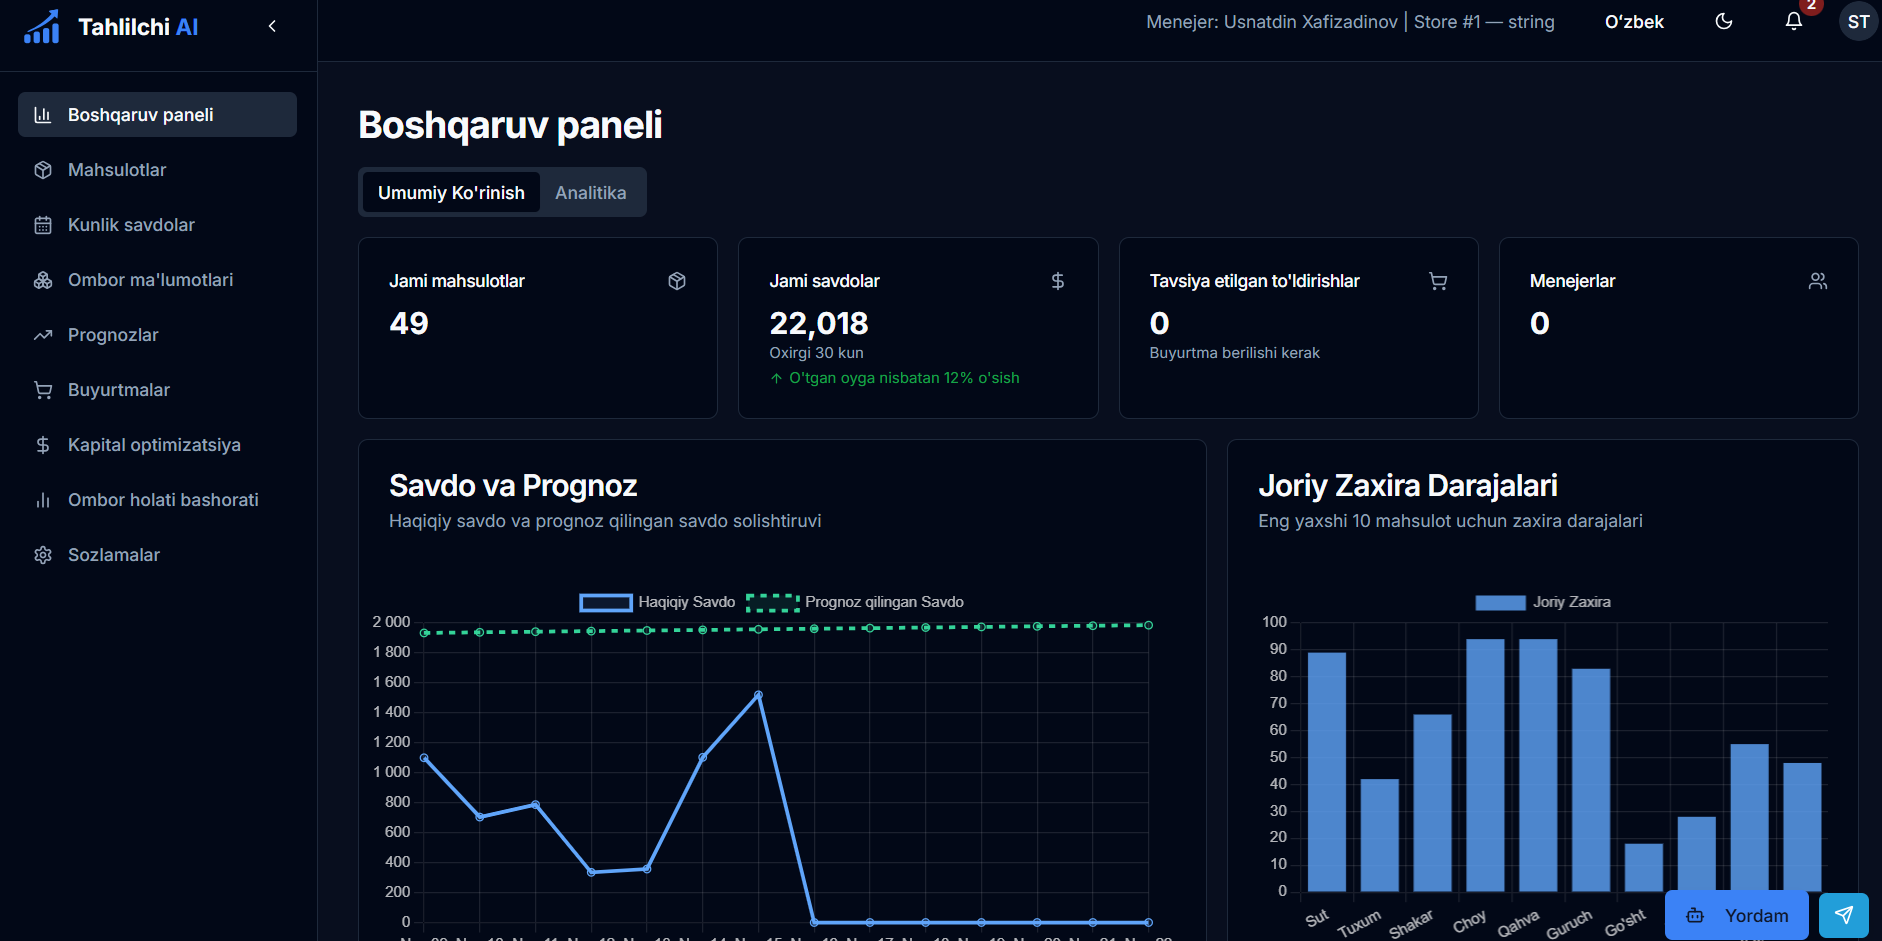Click the Tahlilchi AI logo
The width and height of the screenshot is (1882, 941).
tap(111, 27)
